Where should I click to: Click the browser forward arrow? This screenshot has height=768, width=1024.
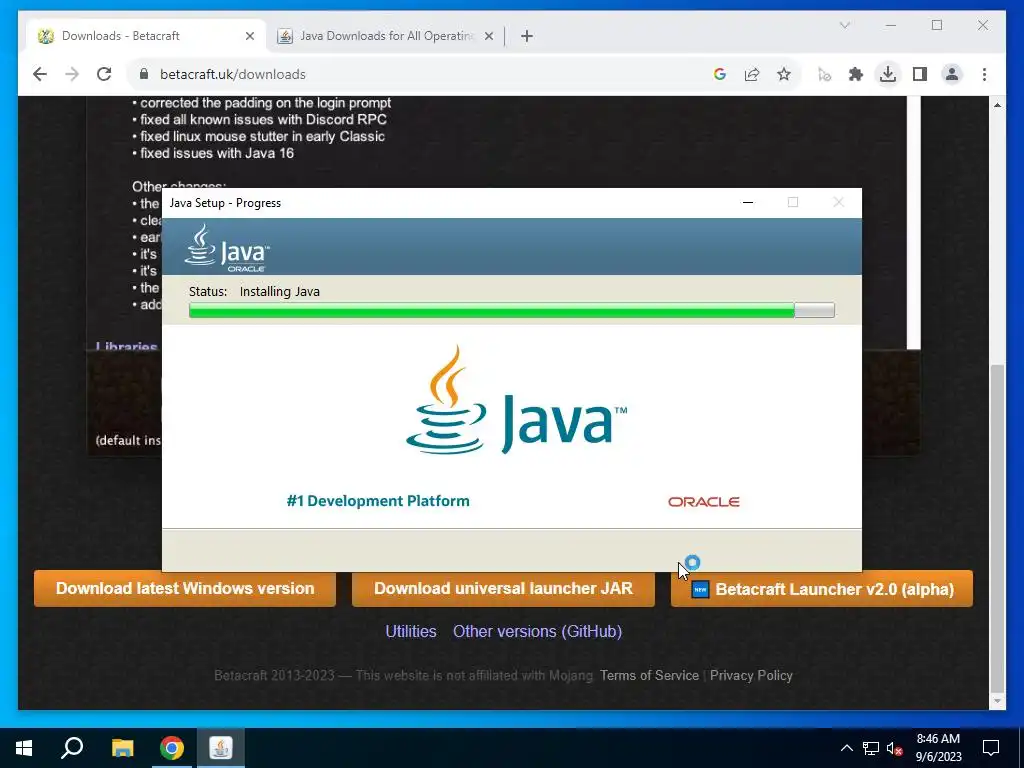(72, 74)
